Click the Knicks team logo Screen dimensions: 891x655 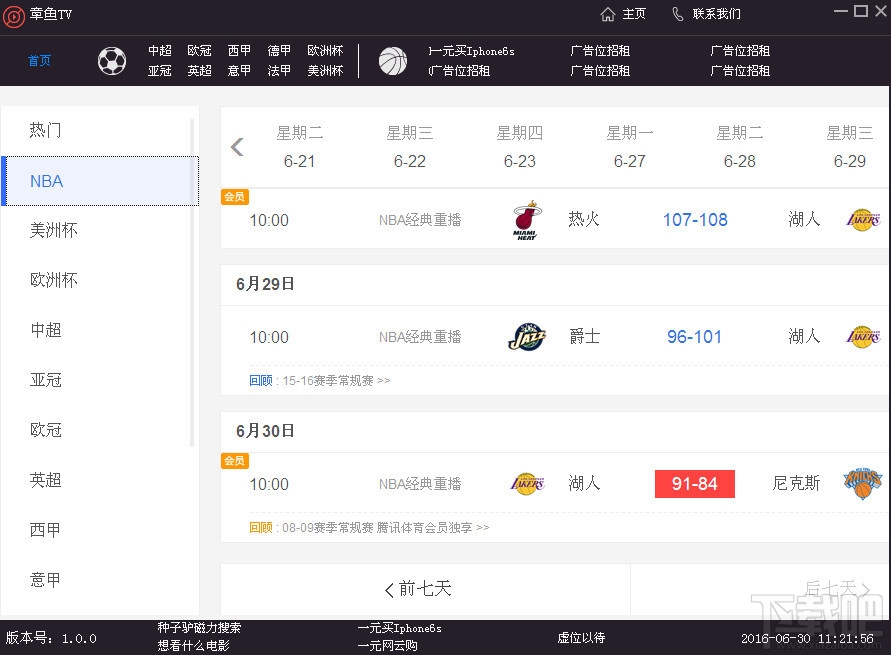(x=862, y=483)
